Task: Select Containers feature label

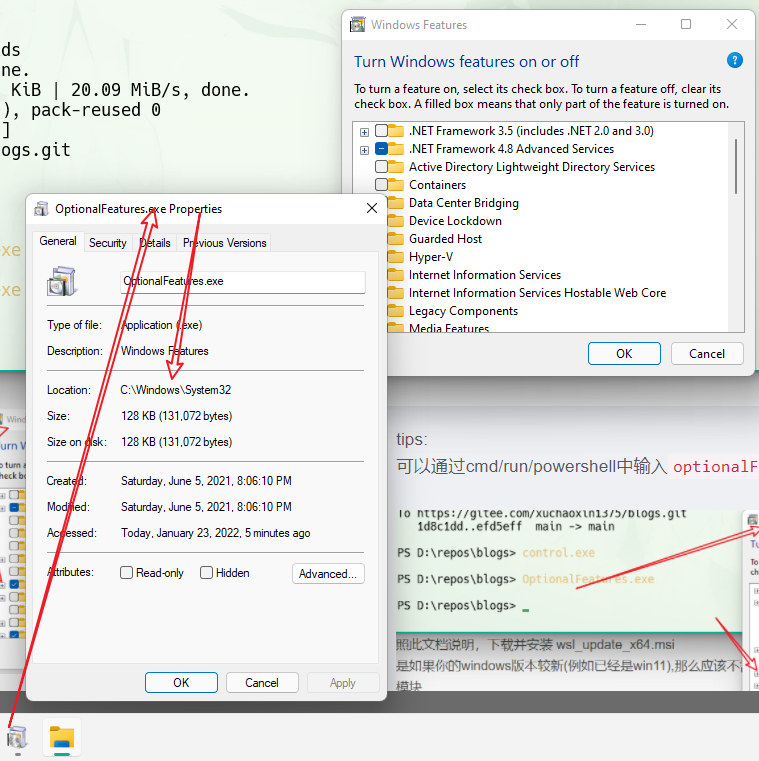Action: [x=437, y=184]
